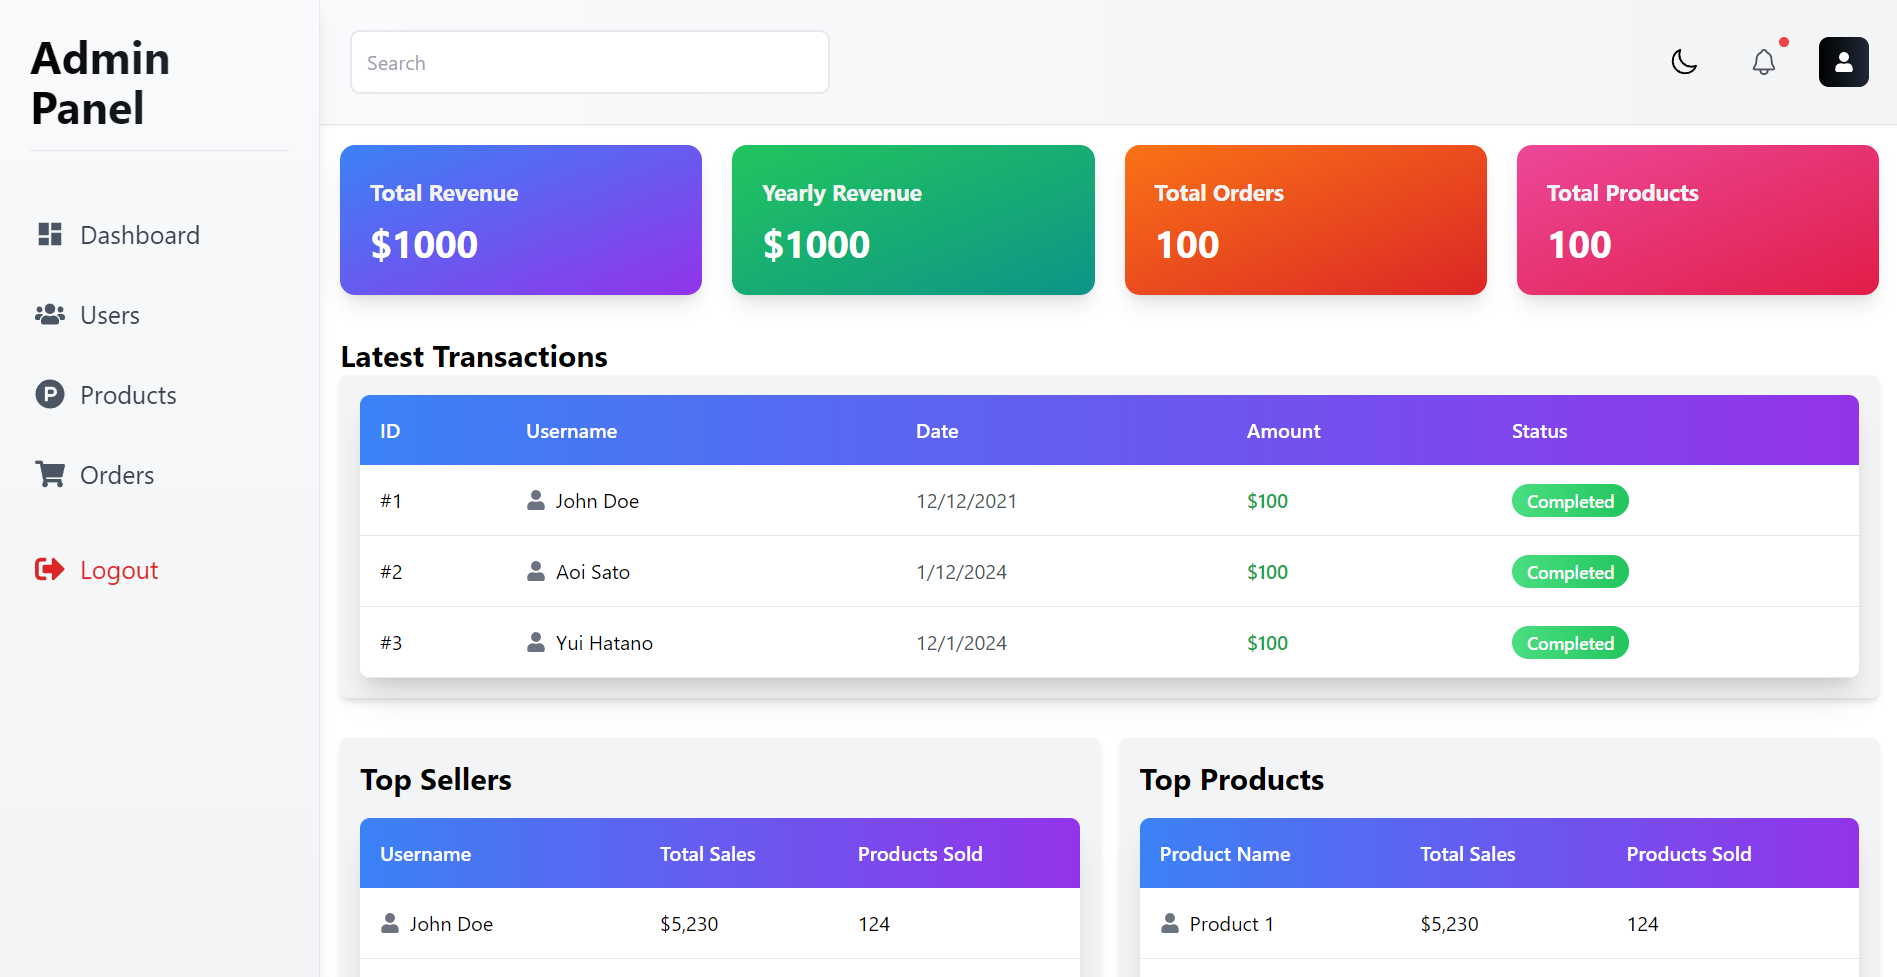Image resolution: width=1897 pixels, height=977 pixels.
Task: Click the Amount column header in transactions
Action: tap(1283, 431)
